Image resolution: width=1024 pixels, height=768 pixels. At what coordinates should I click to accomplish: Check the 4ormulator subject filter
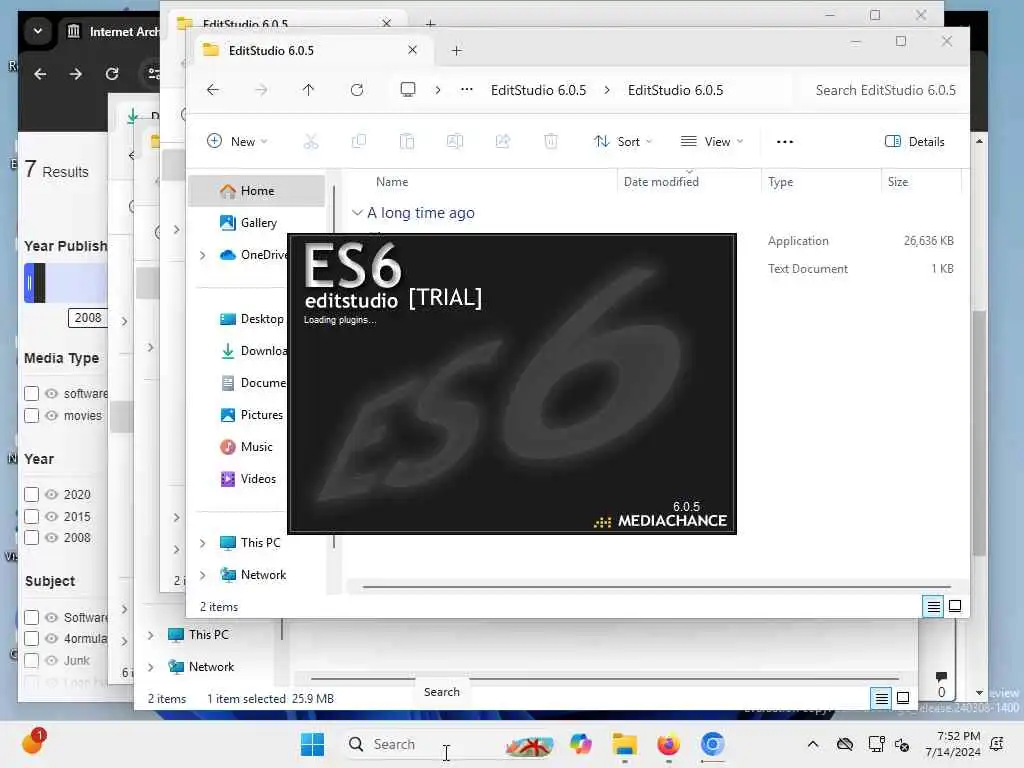pyautogui.click(x=31, y=639)
